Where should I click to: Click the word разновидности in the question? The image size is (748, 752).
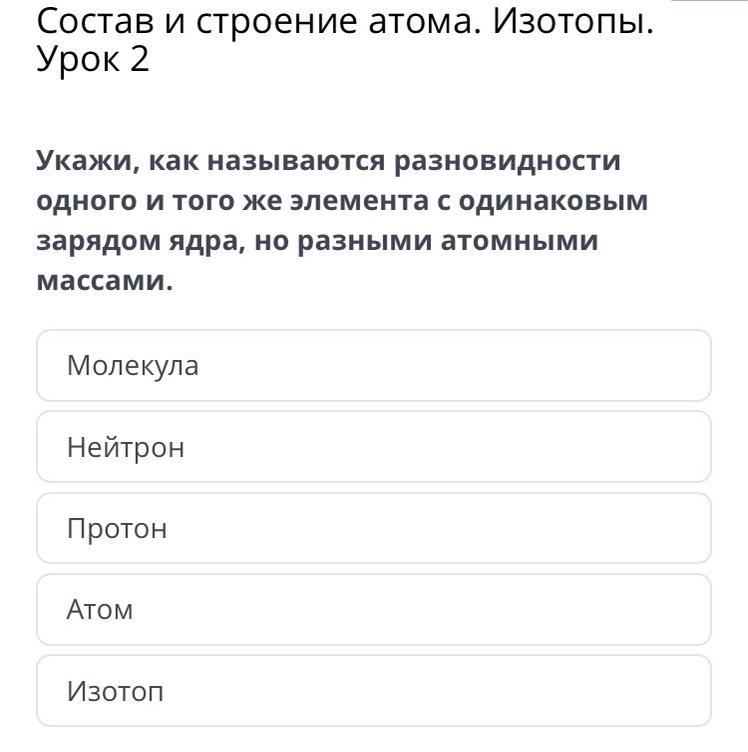[x=507, y=161]
